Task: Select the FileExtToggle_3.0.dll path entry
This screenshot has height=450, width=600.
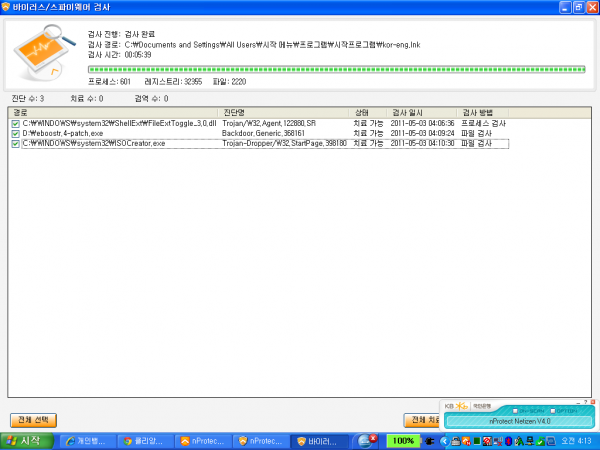Action: click(x=119, y=124)
